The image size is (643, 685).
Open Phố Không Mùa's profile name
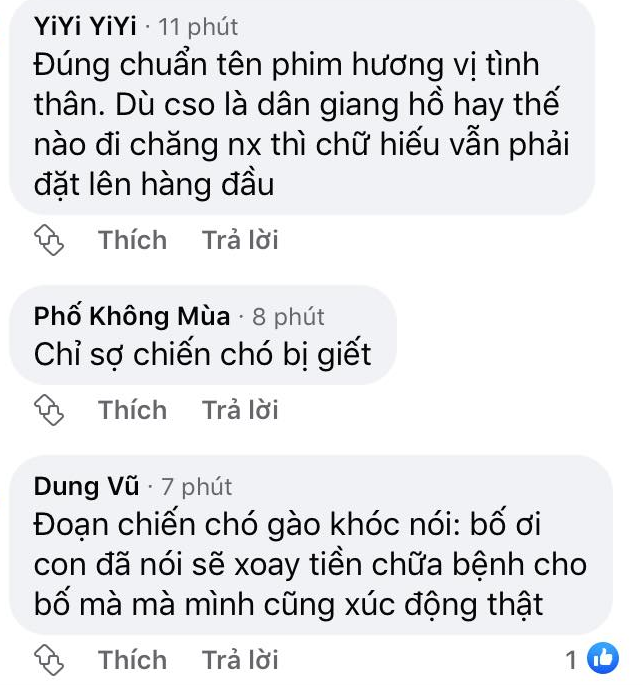(132, 316)
